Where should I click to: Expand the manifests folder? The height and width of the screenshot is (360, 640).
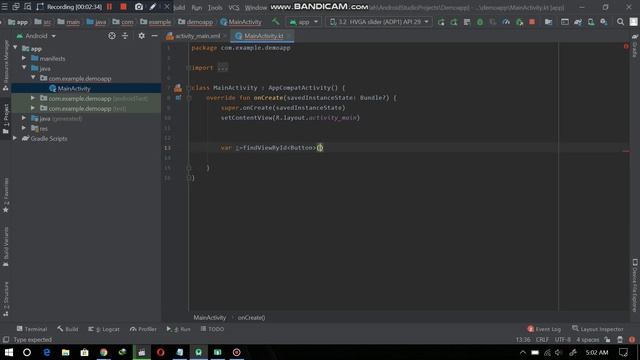tap(24, 58)
